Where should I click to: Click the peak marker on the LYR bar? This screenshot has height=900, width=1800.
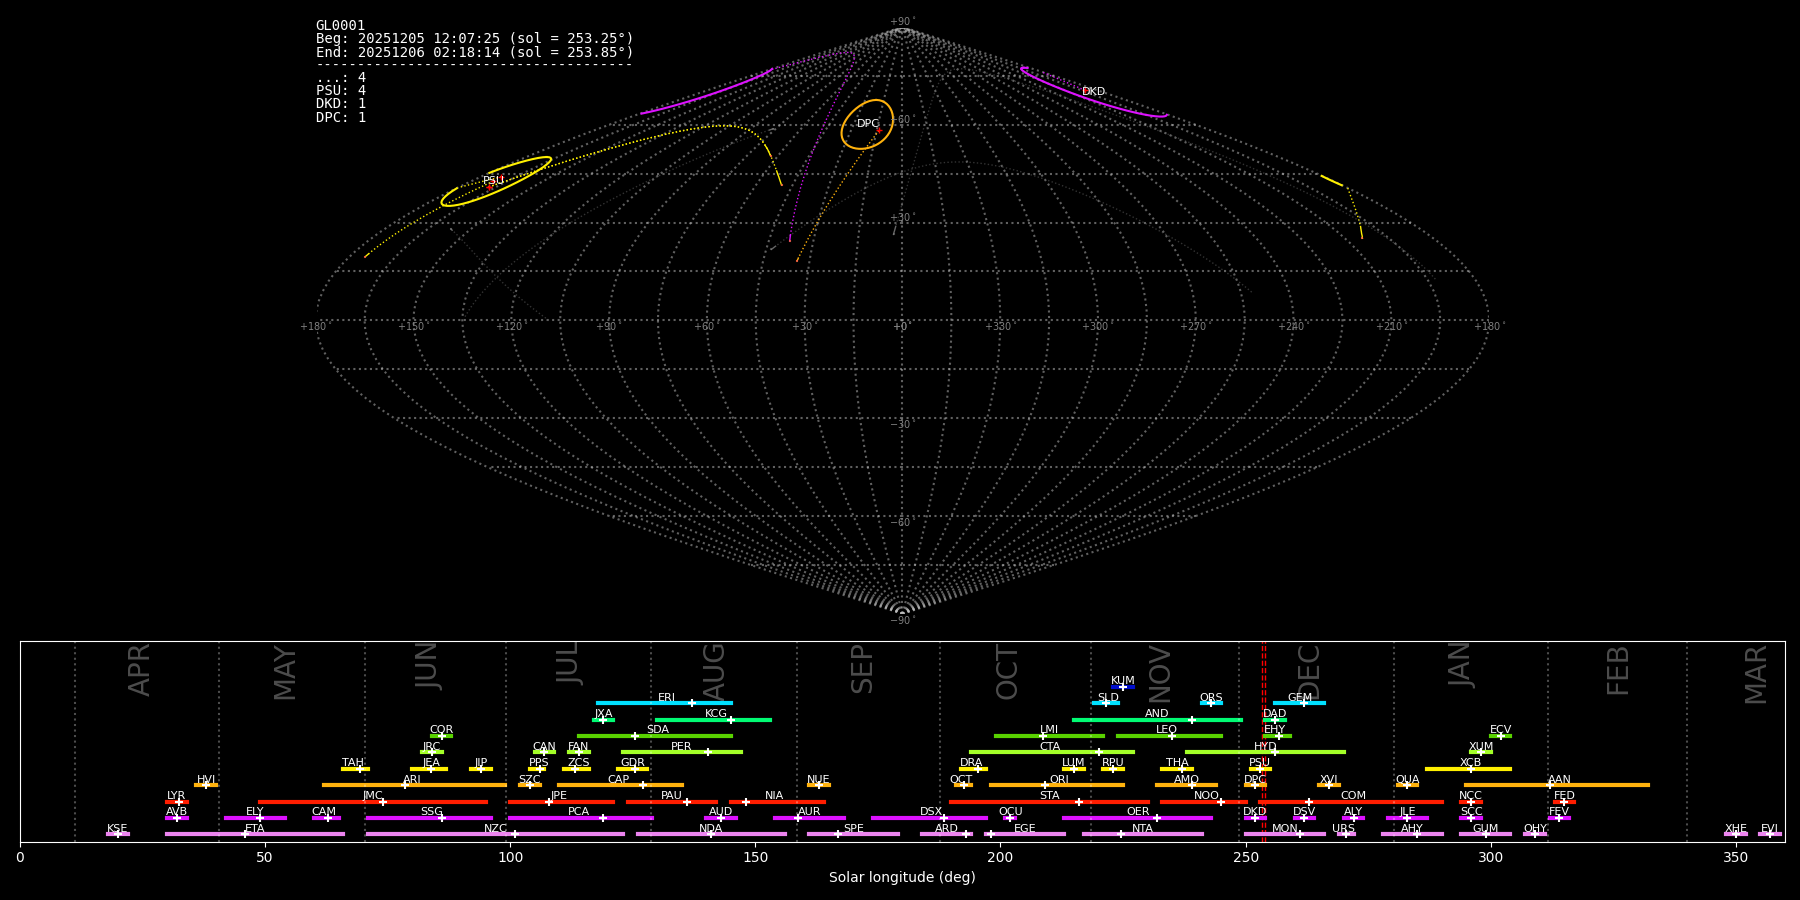click(x=179, y=802)
